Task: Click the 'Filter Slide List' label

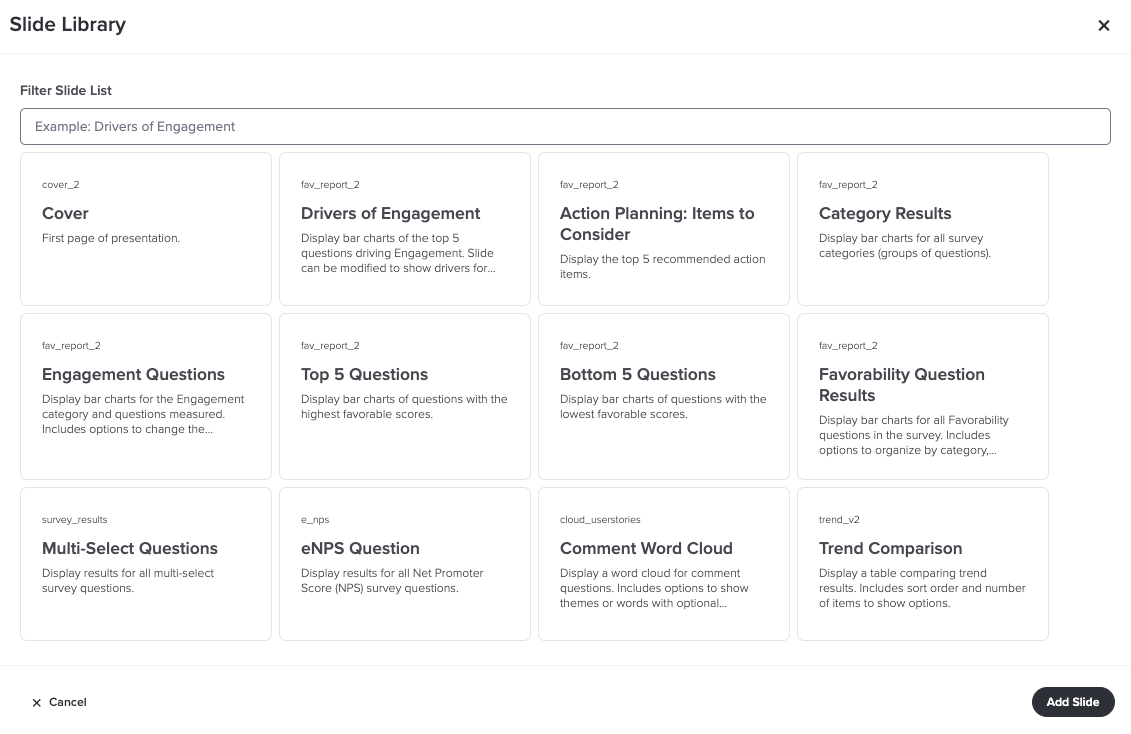Action: click(x=66, y=90)
